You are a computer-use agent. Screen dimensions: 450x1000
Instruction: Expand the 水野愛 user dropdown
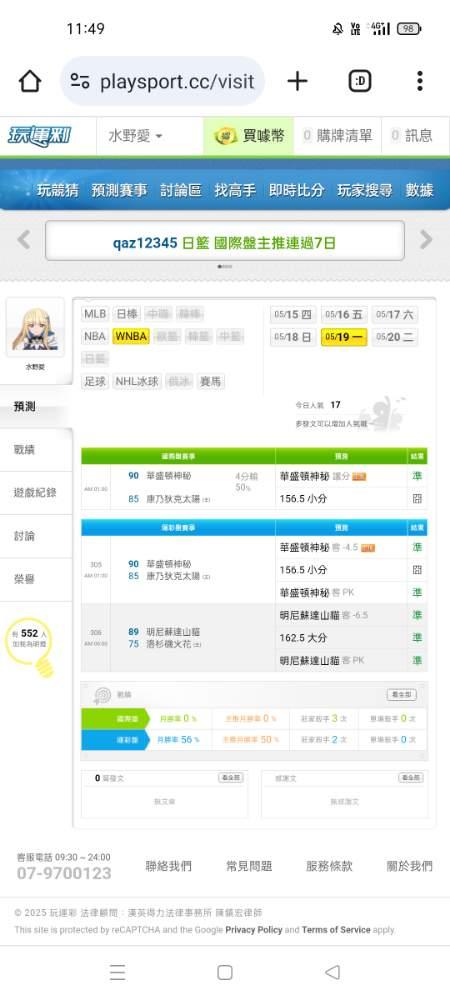tap(135, 136)
